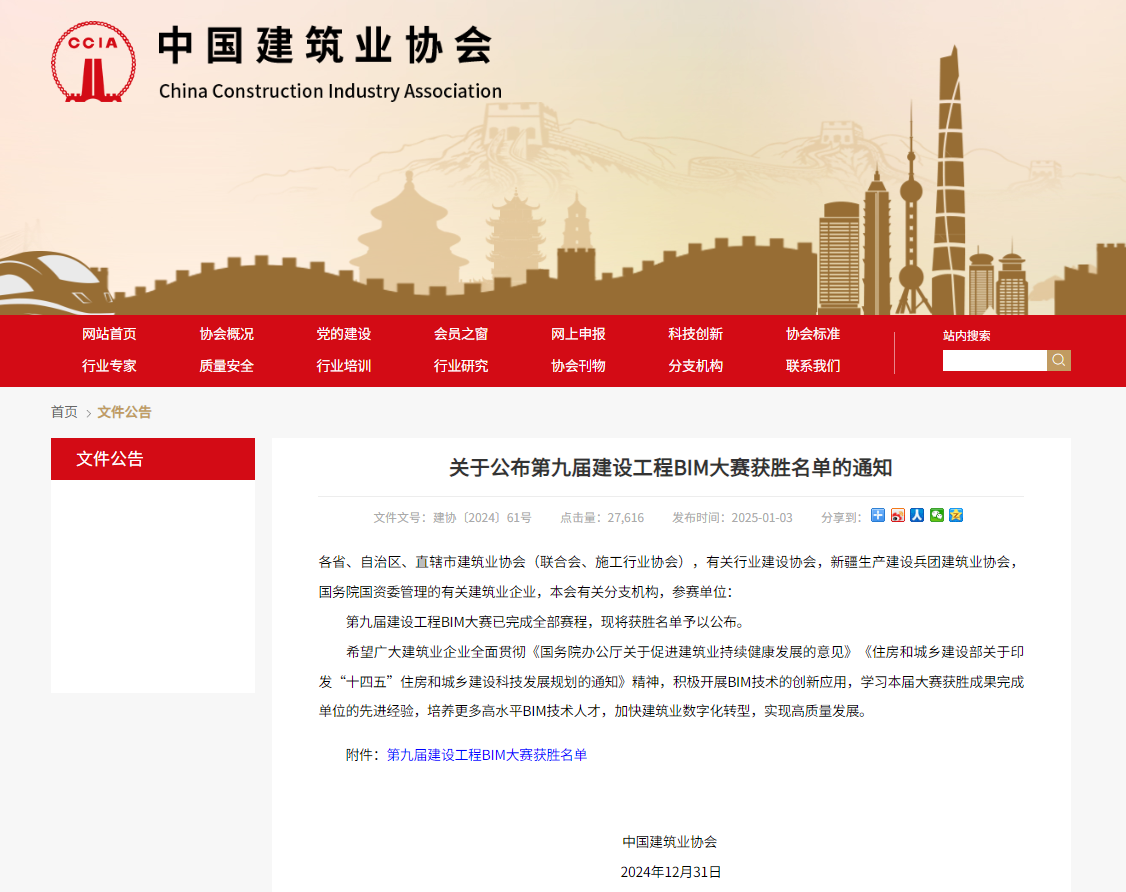Image resolution: width=1126 pixels, height=892 pixels.
Task: Navigate to 会员之窗
Action: click(x=460, y=334)
